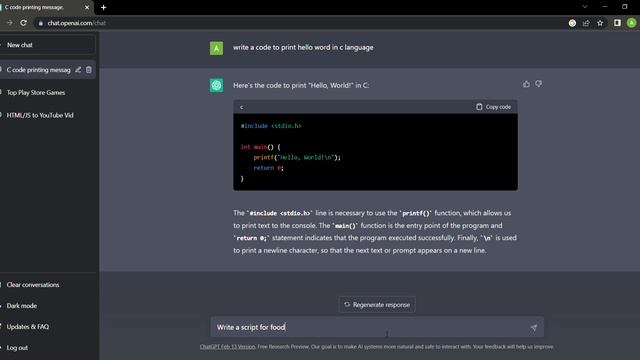Image resolution: width=640 pixels, height=360 pixels.
Task: View site info lock icon
Action: (x=40, y=23)
